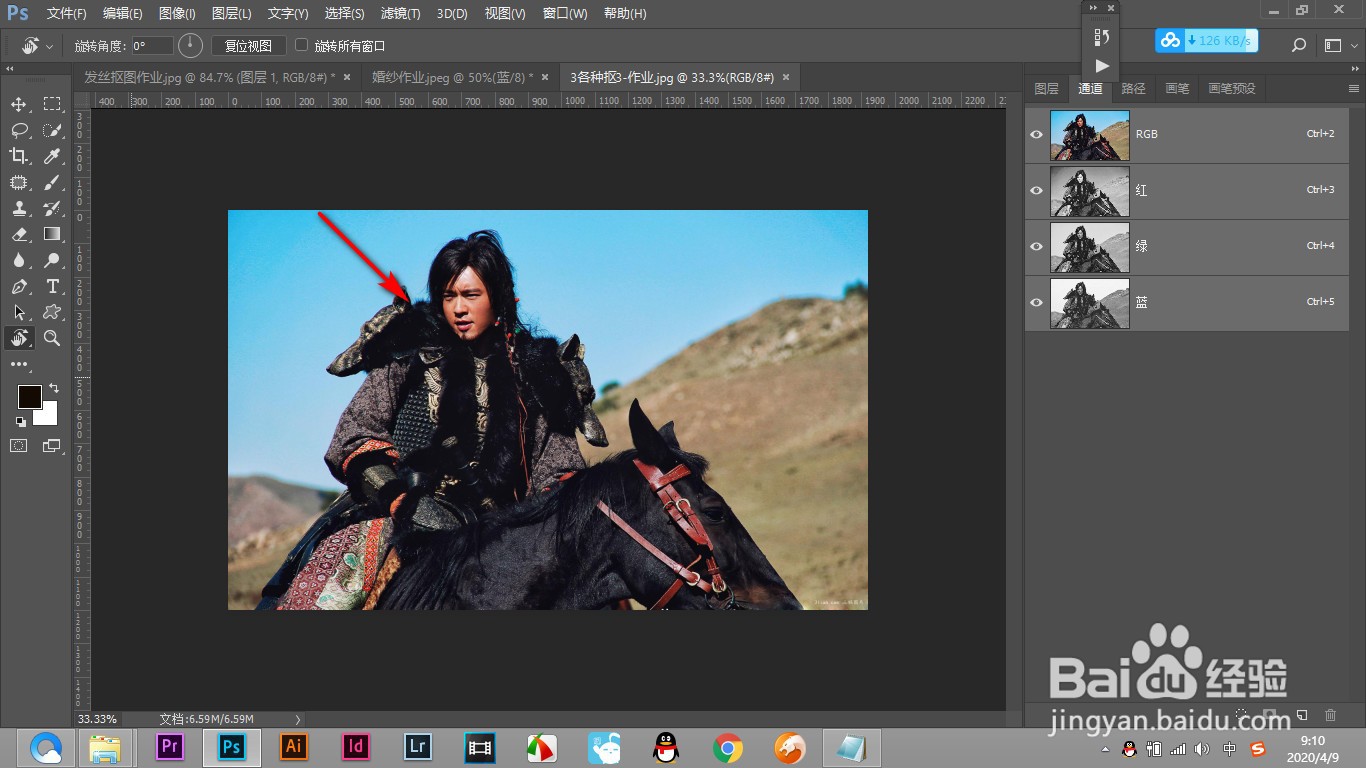Select the Blur tool
The image size is (1366, 768).
click(x=19, y=260)
